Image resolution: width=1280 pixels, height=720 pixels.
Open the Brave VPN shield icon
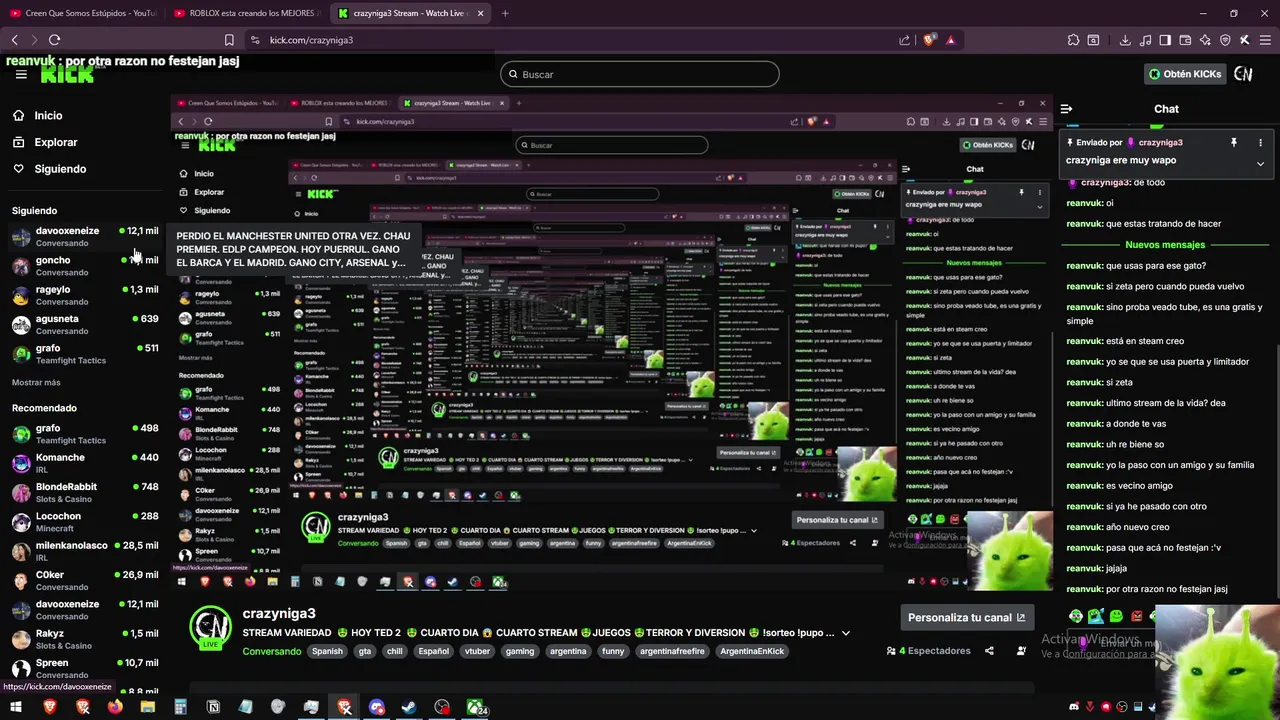click(x=1225, y=40)
